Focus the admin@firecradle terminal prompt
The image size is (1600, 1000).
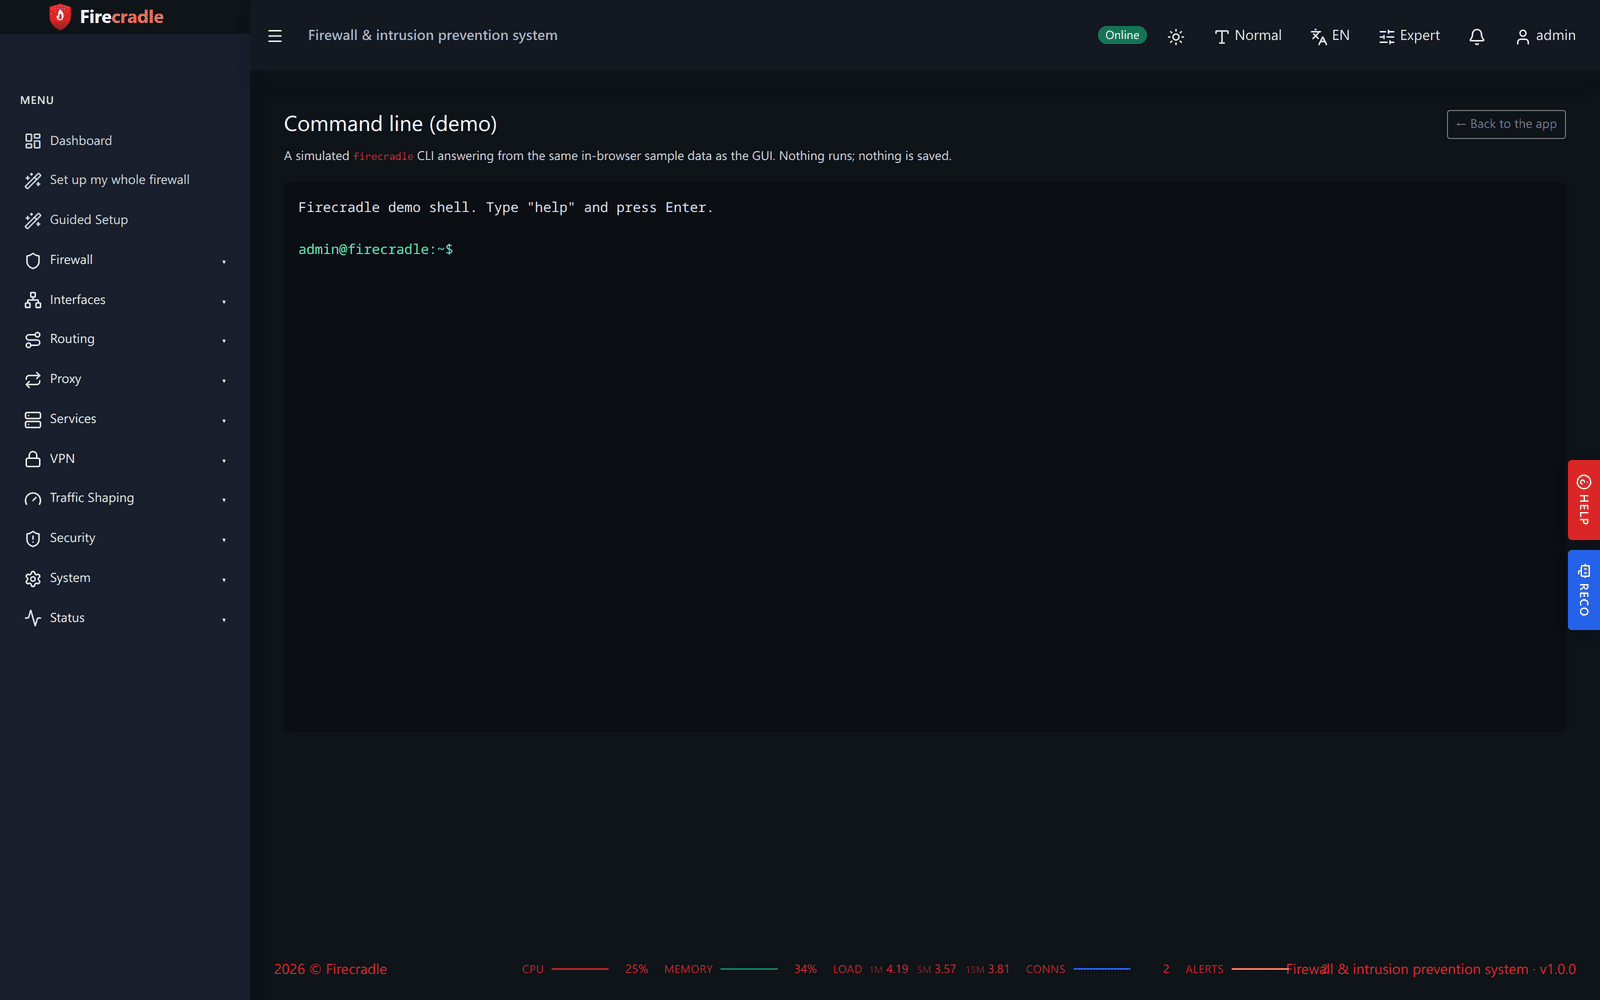point(376,249)
